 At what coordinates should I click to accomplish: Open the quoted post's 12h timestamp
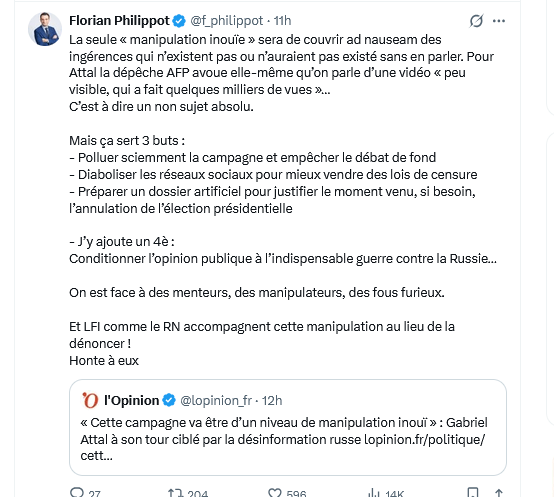(272, 401)
